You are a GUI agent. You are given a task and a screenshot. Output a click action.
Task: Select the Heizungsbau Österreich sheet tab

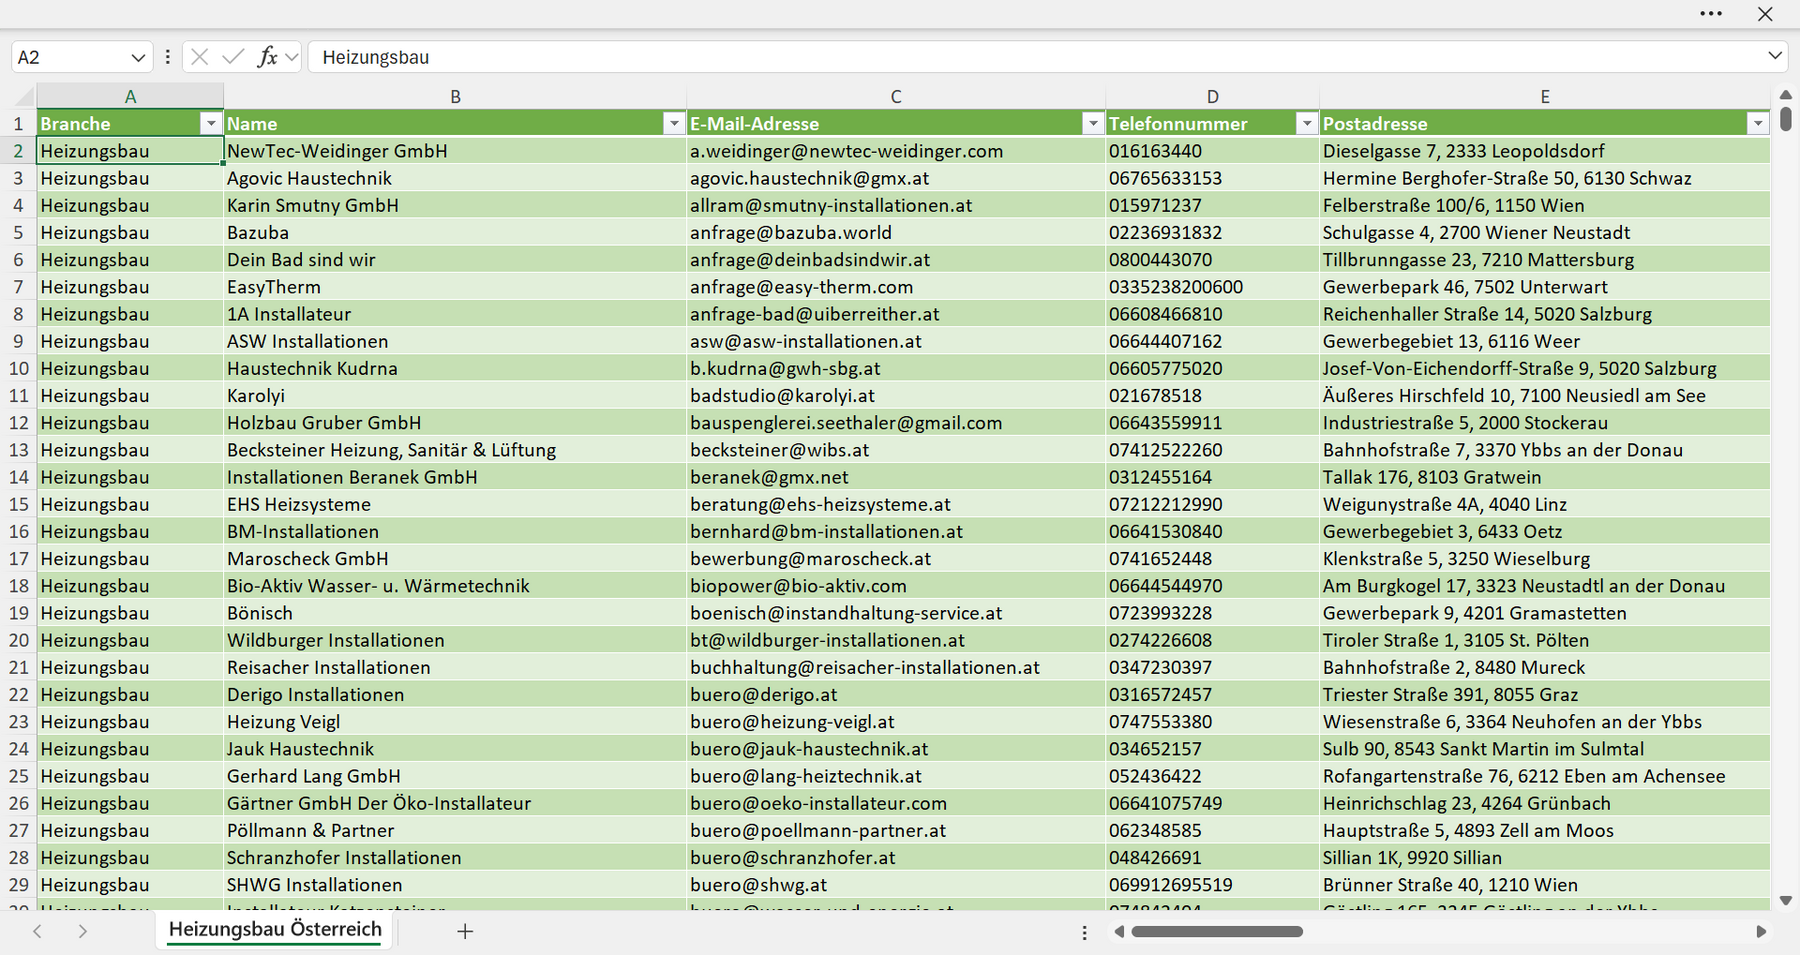[275, 930]
